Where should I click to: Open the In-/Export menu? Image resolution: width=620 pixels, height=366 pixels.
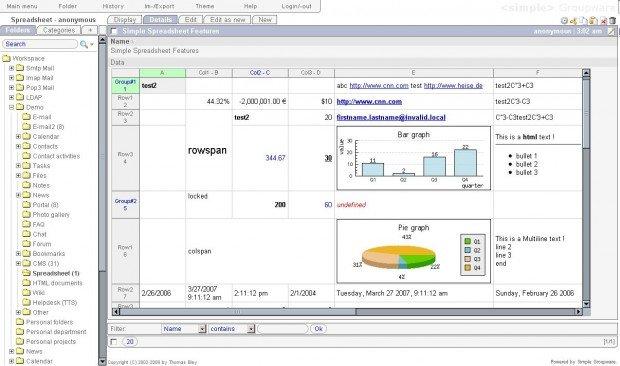tap(159, 6)
